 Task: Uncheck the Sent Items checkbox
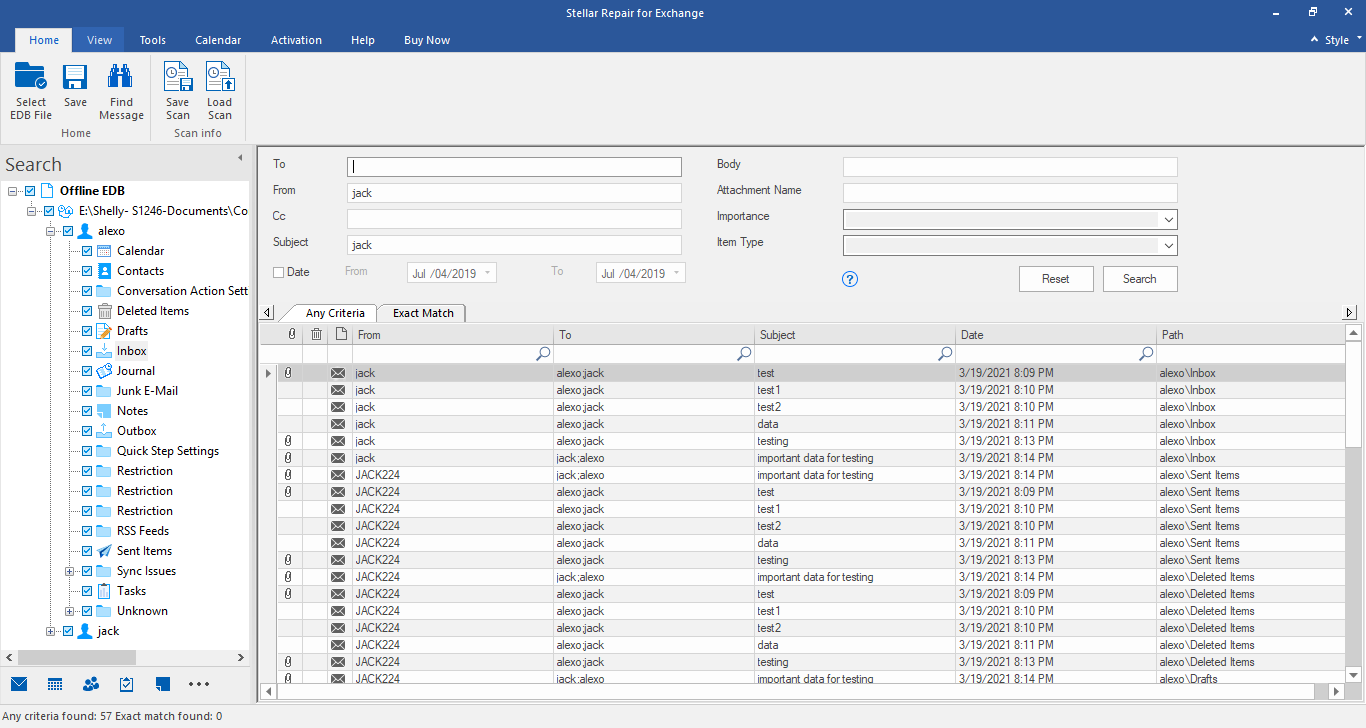click(x=87, y=551)
